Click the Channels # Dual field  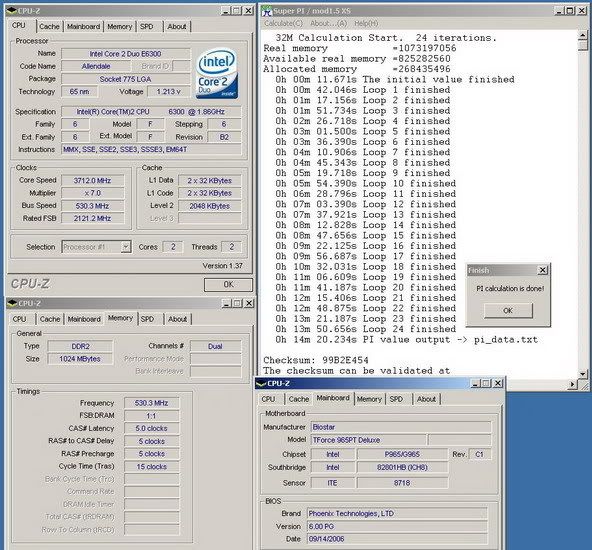215,346
